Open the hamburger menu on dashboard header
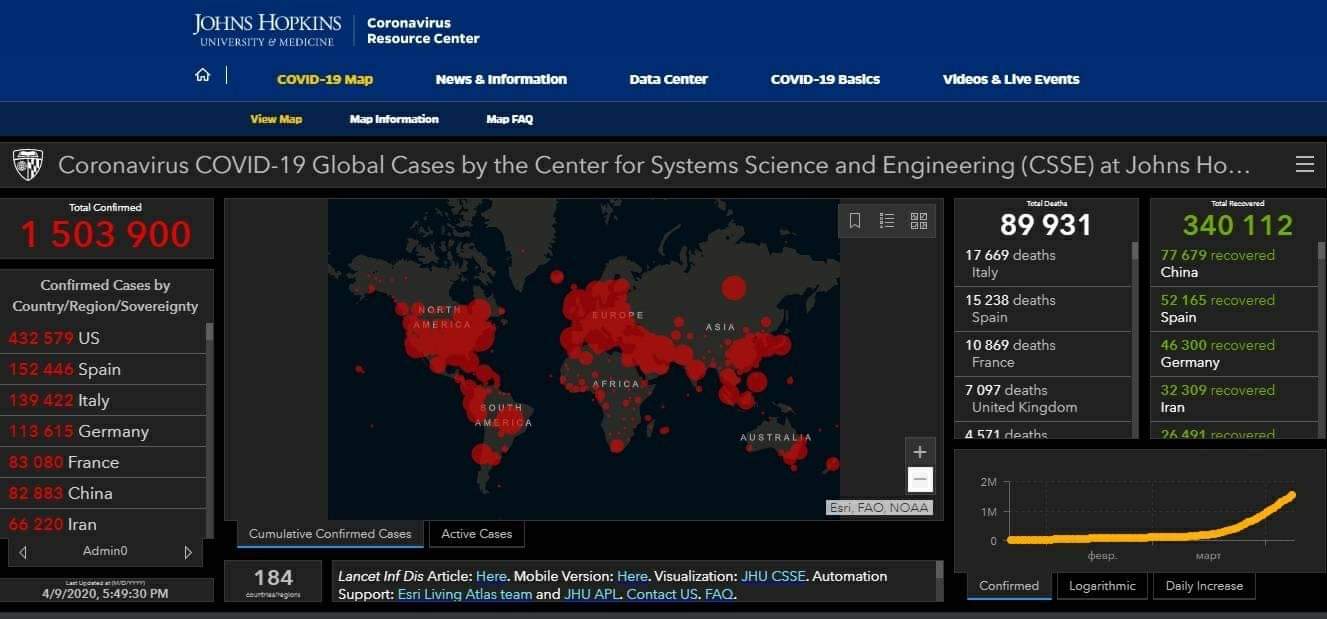The width and height of the screenshot is (1327, 619). (1304, 165)
